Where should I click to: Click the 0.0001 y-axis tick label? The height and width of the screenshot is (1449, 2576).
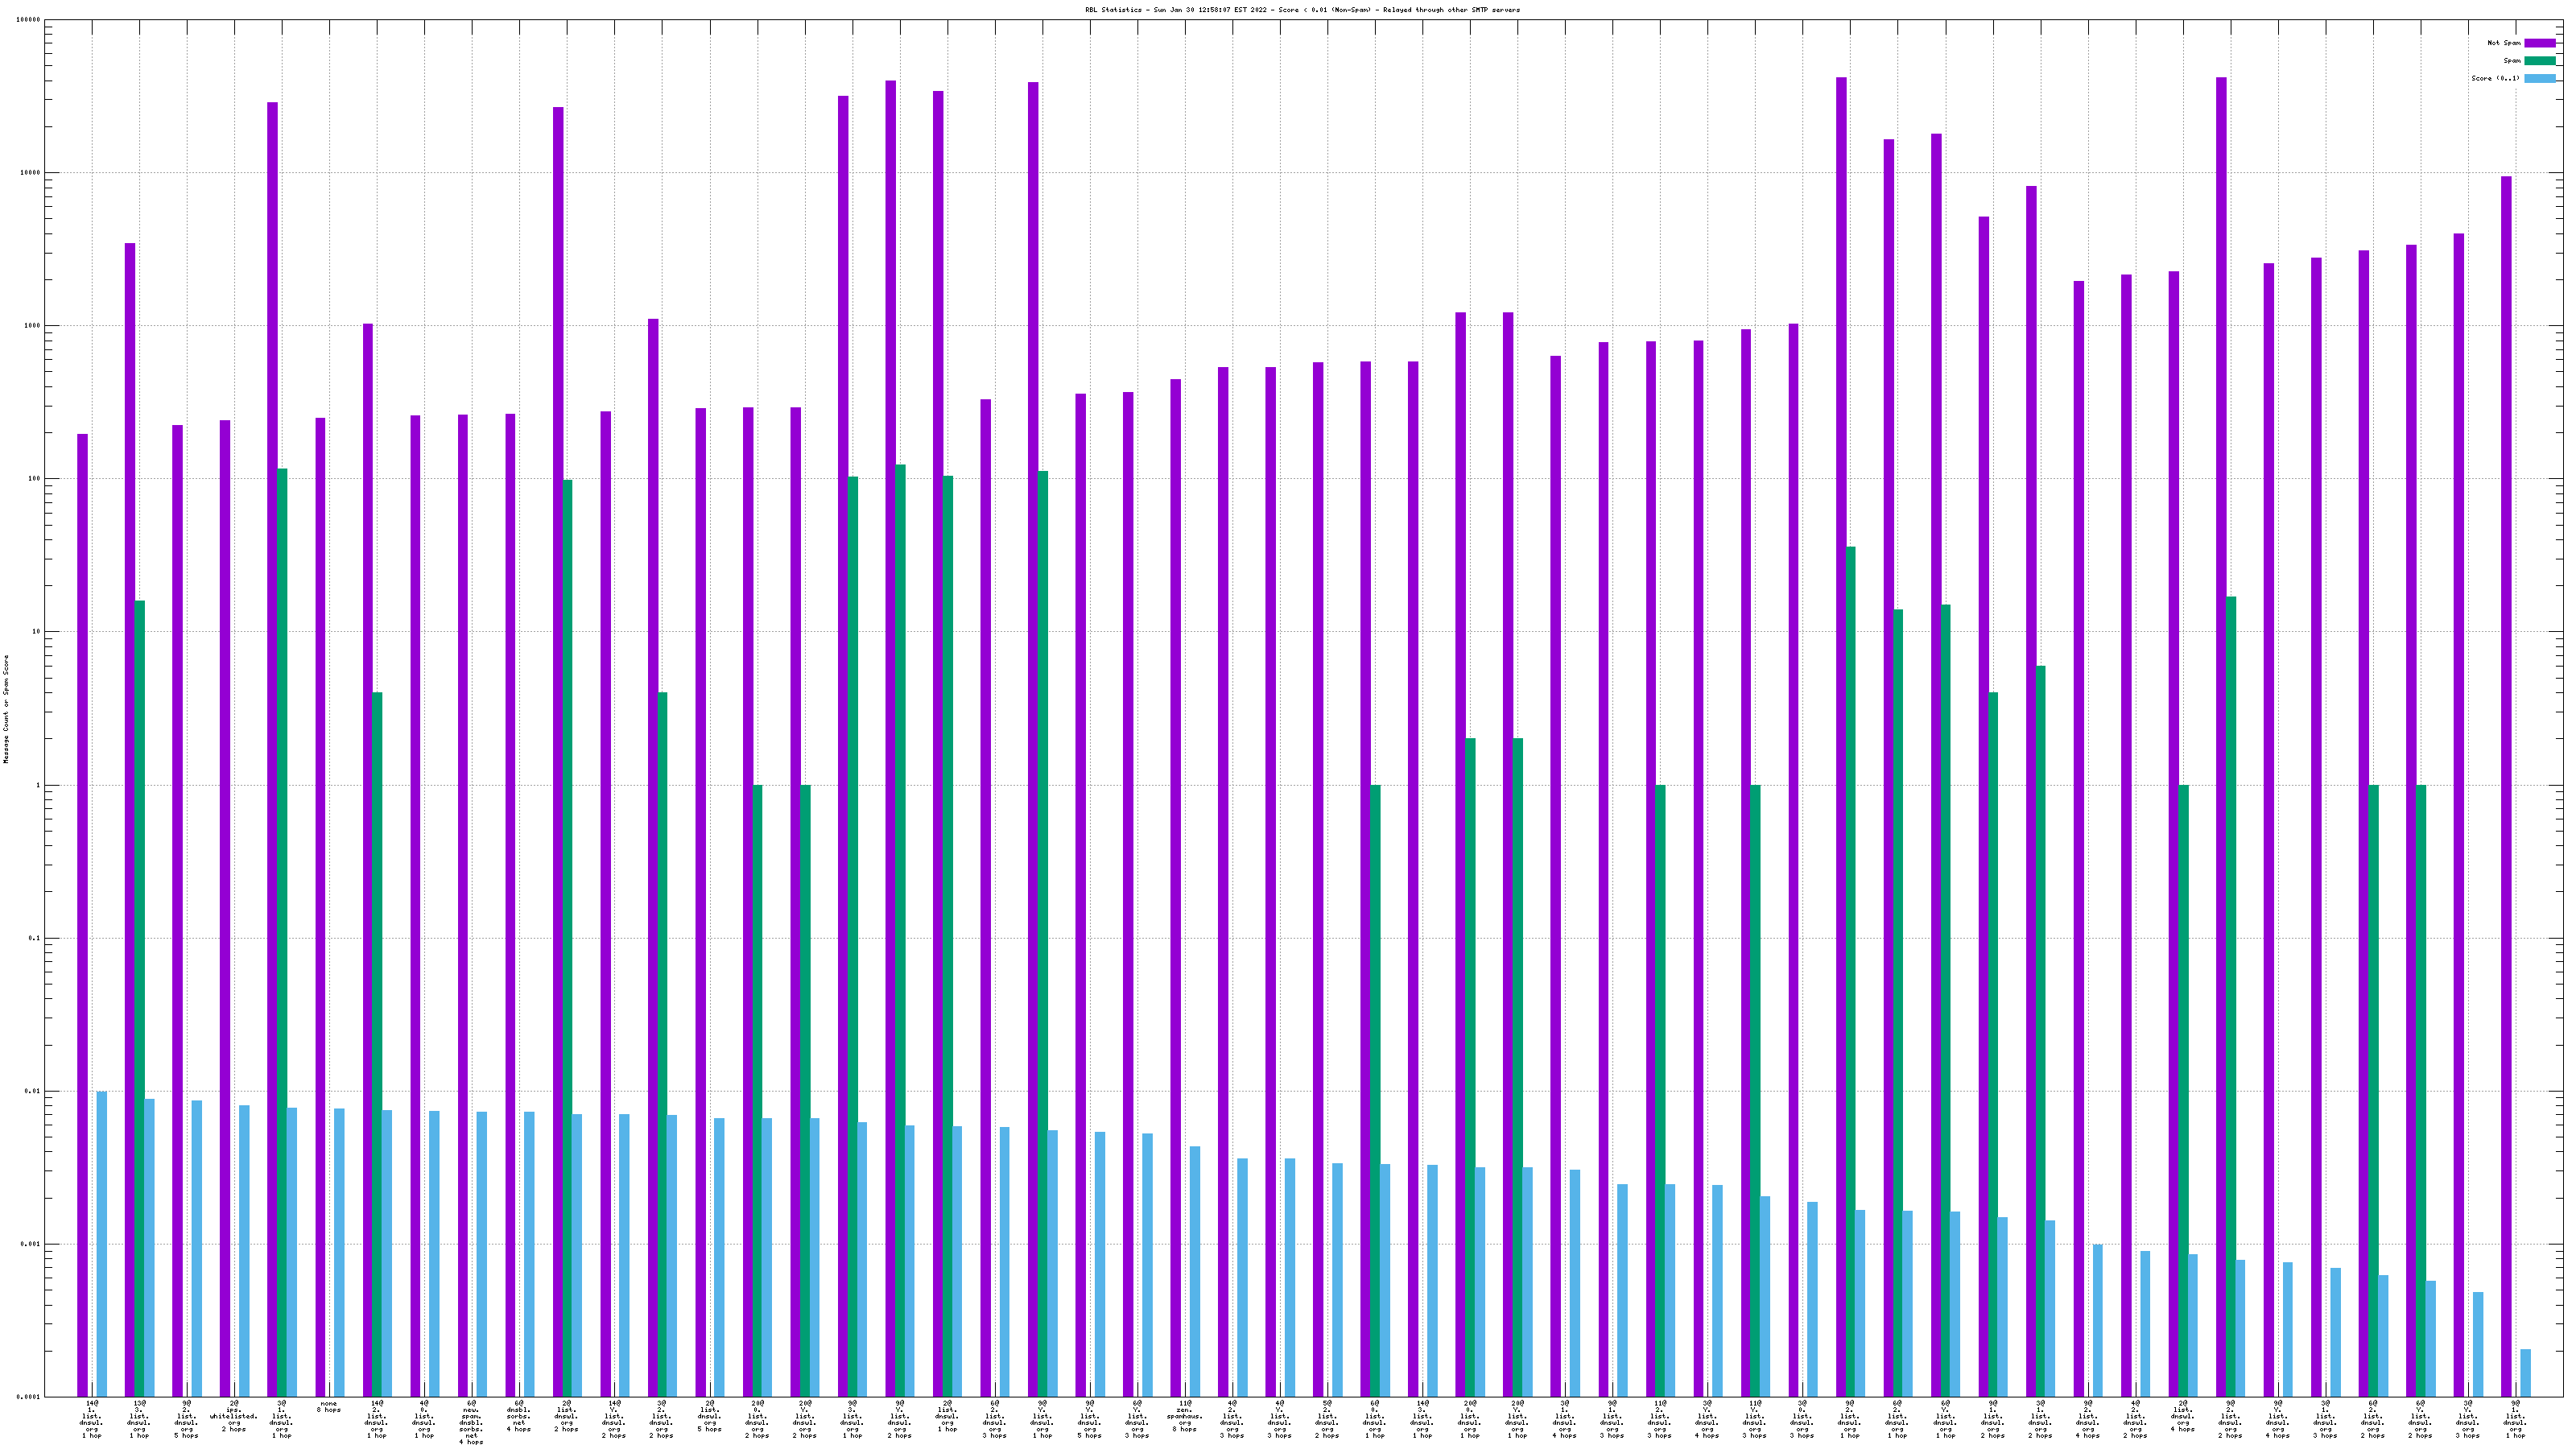click(28, 1397)
